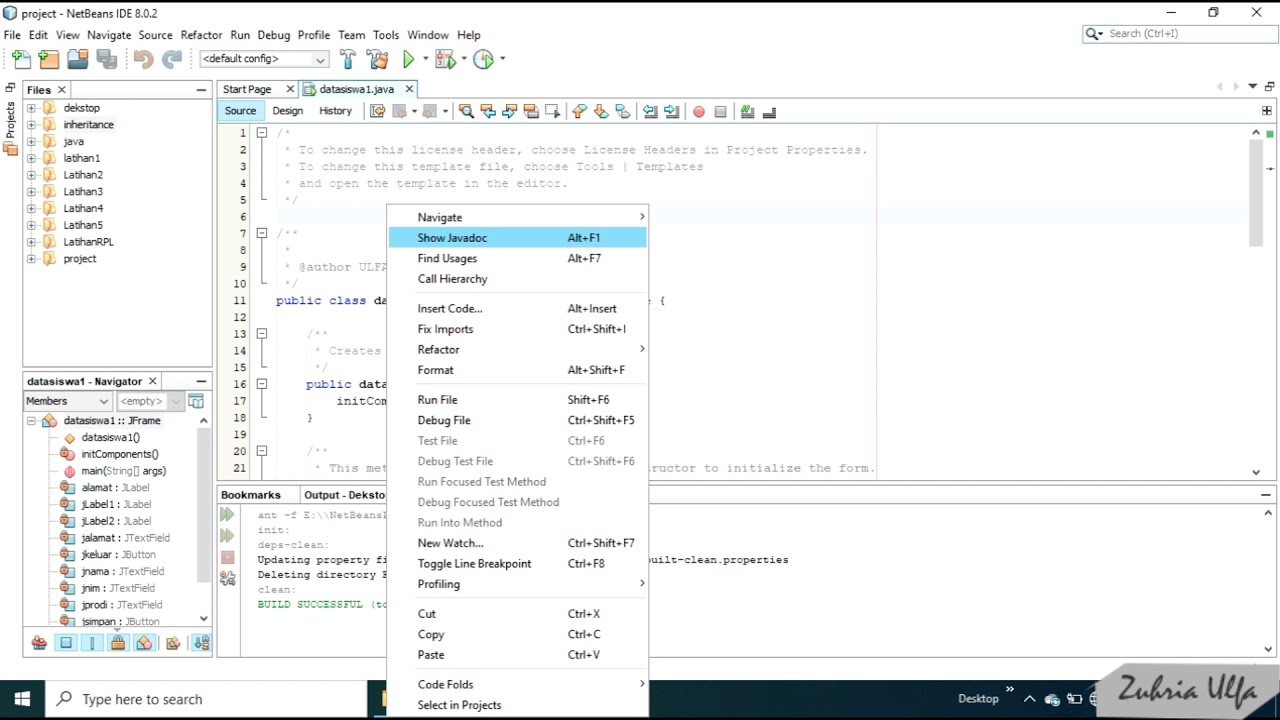Select main(String[] args) in Navigator
The image size is (1280, 720).
point(124,471)
